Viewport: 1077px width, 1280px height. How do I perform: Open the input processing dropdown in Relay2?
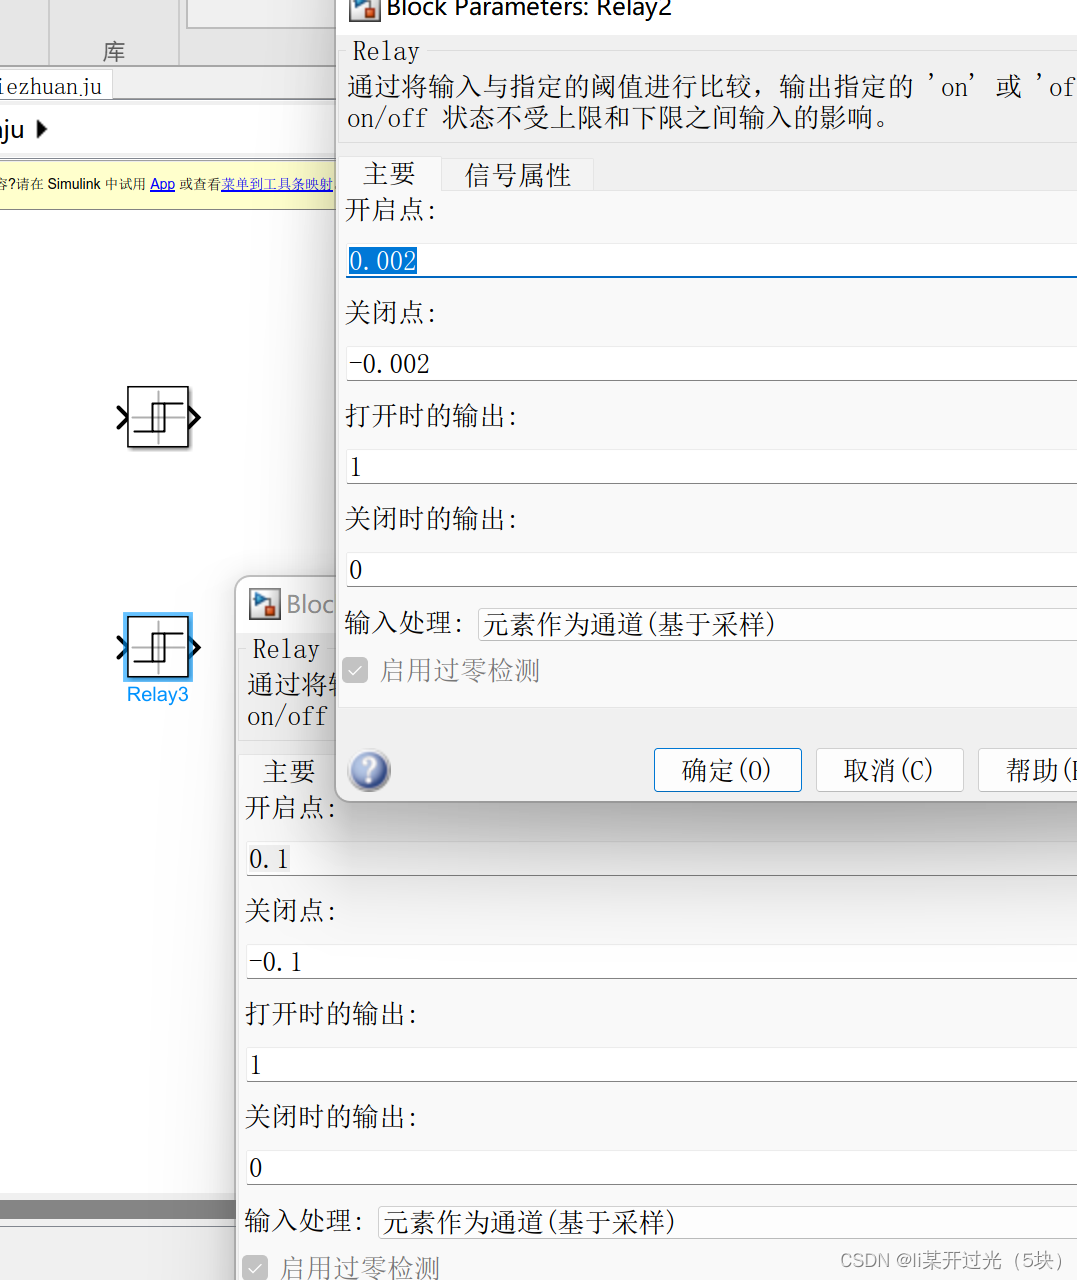(x=777, y=624)
